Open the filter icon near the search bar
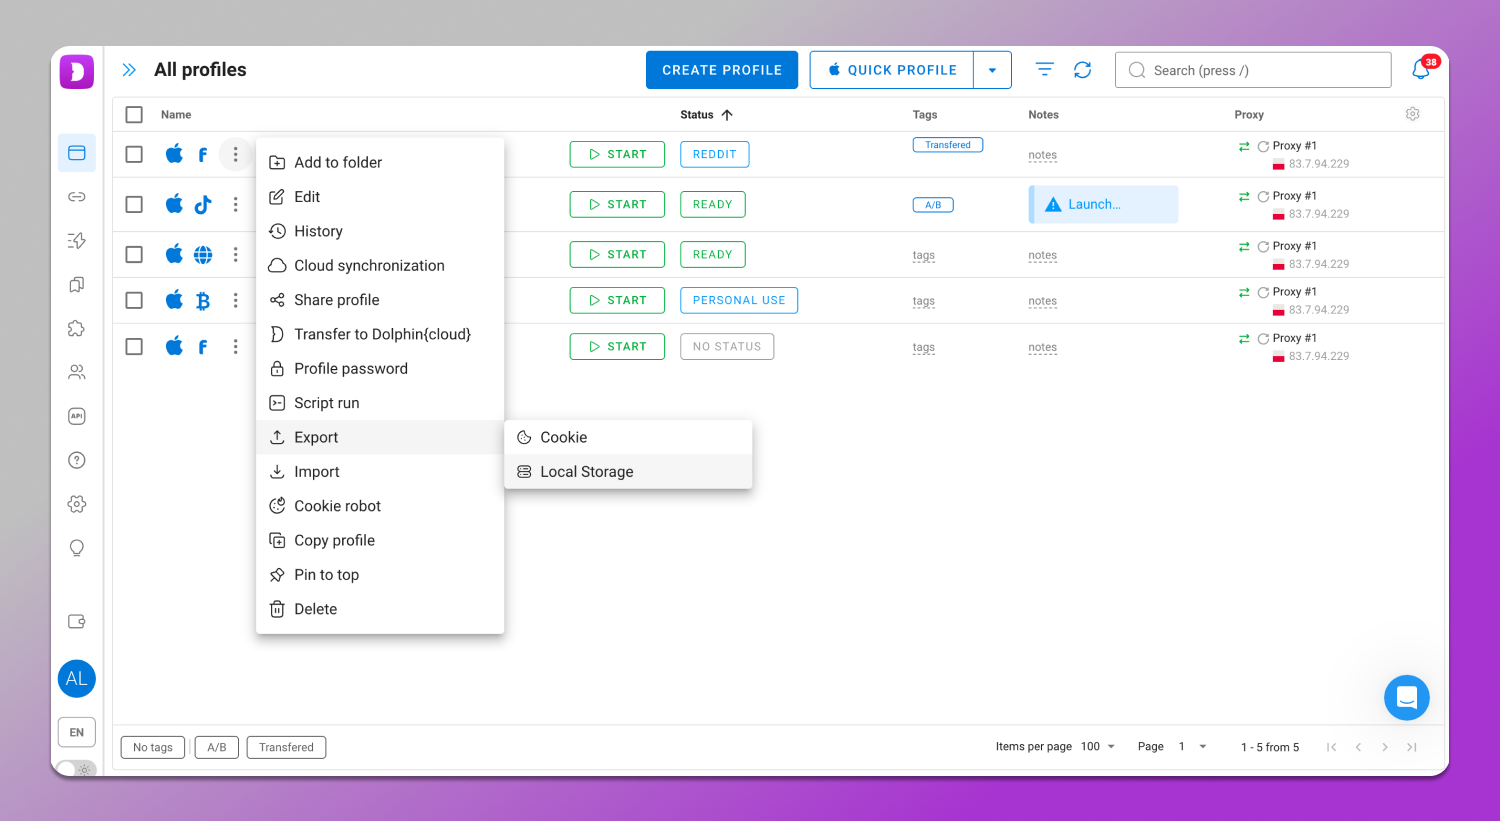Image resolution: width=1500 pixels, height=821 pixels. coord(1044,69)
